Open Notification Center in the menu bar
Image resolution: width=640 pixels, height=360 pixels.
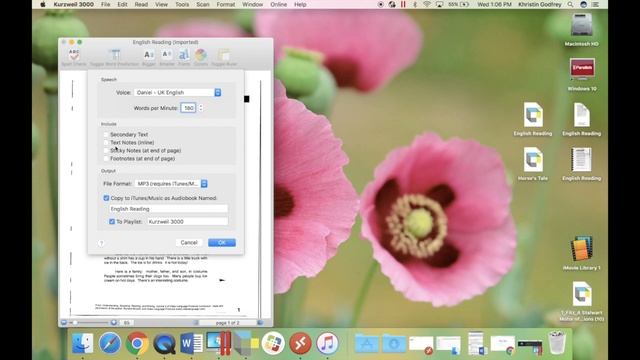[596, 4]
